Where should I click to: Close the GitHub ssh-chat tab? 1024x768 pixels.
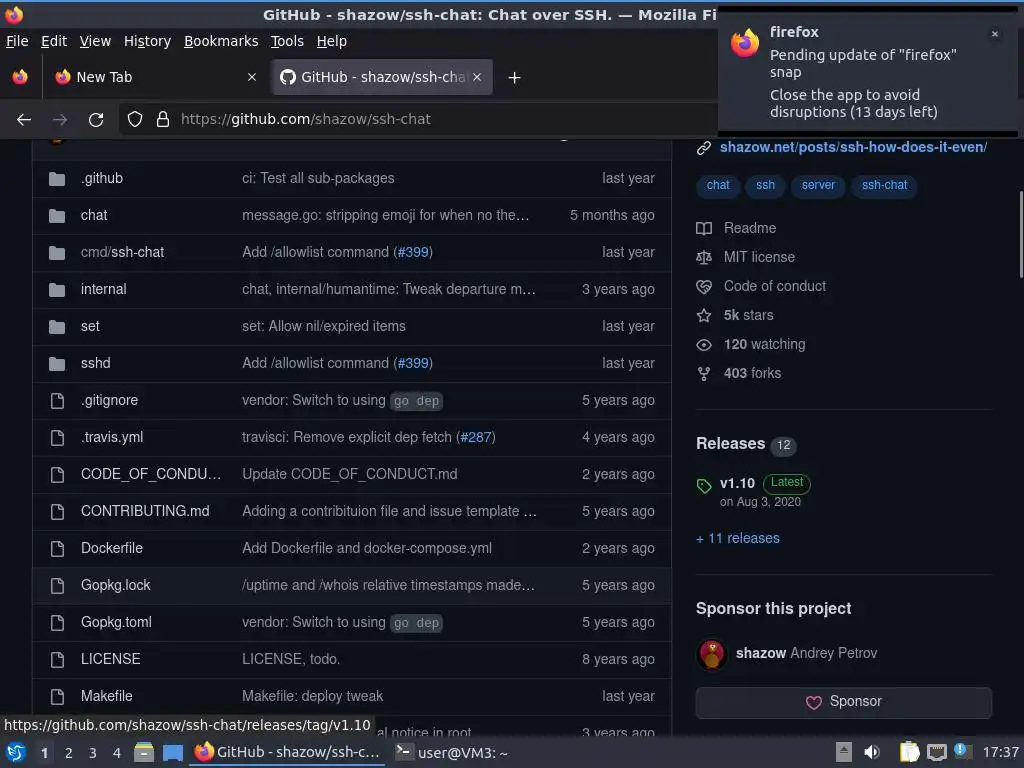tap(477, 77)
